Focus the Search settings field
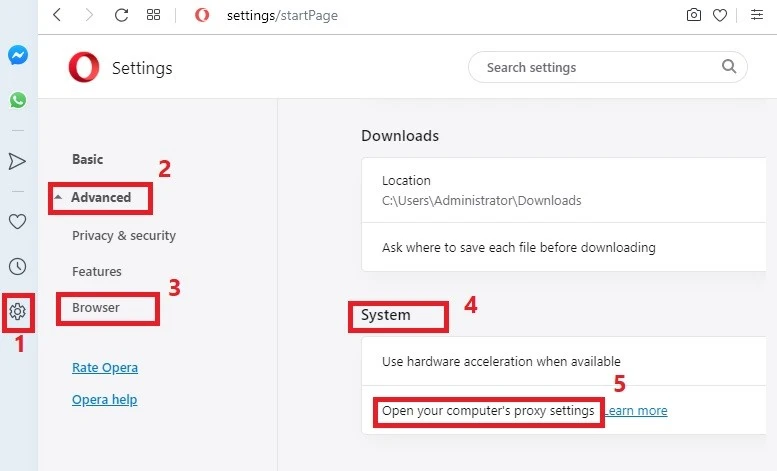Viewport: 777px width, 471px height. click(x=608, y=67)
